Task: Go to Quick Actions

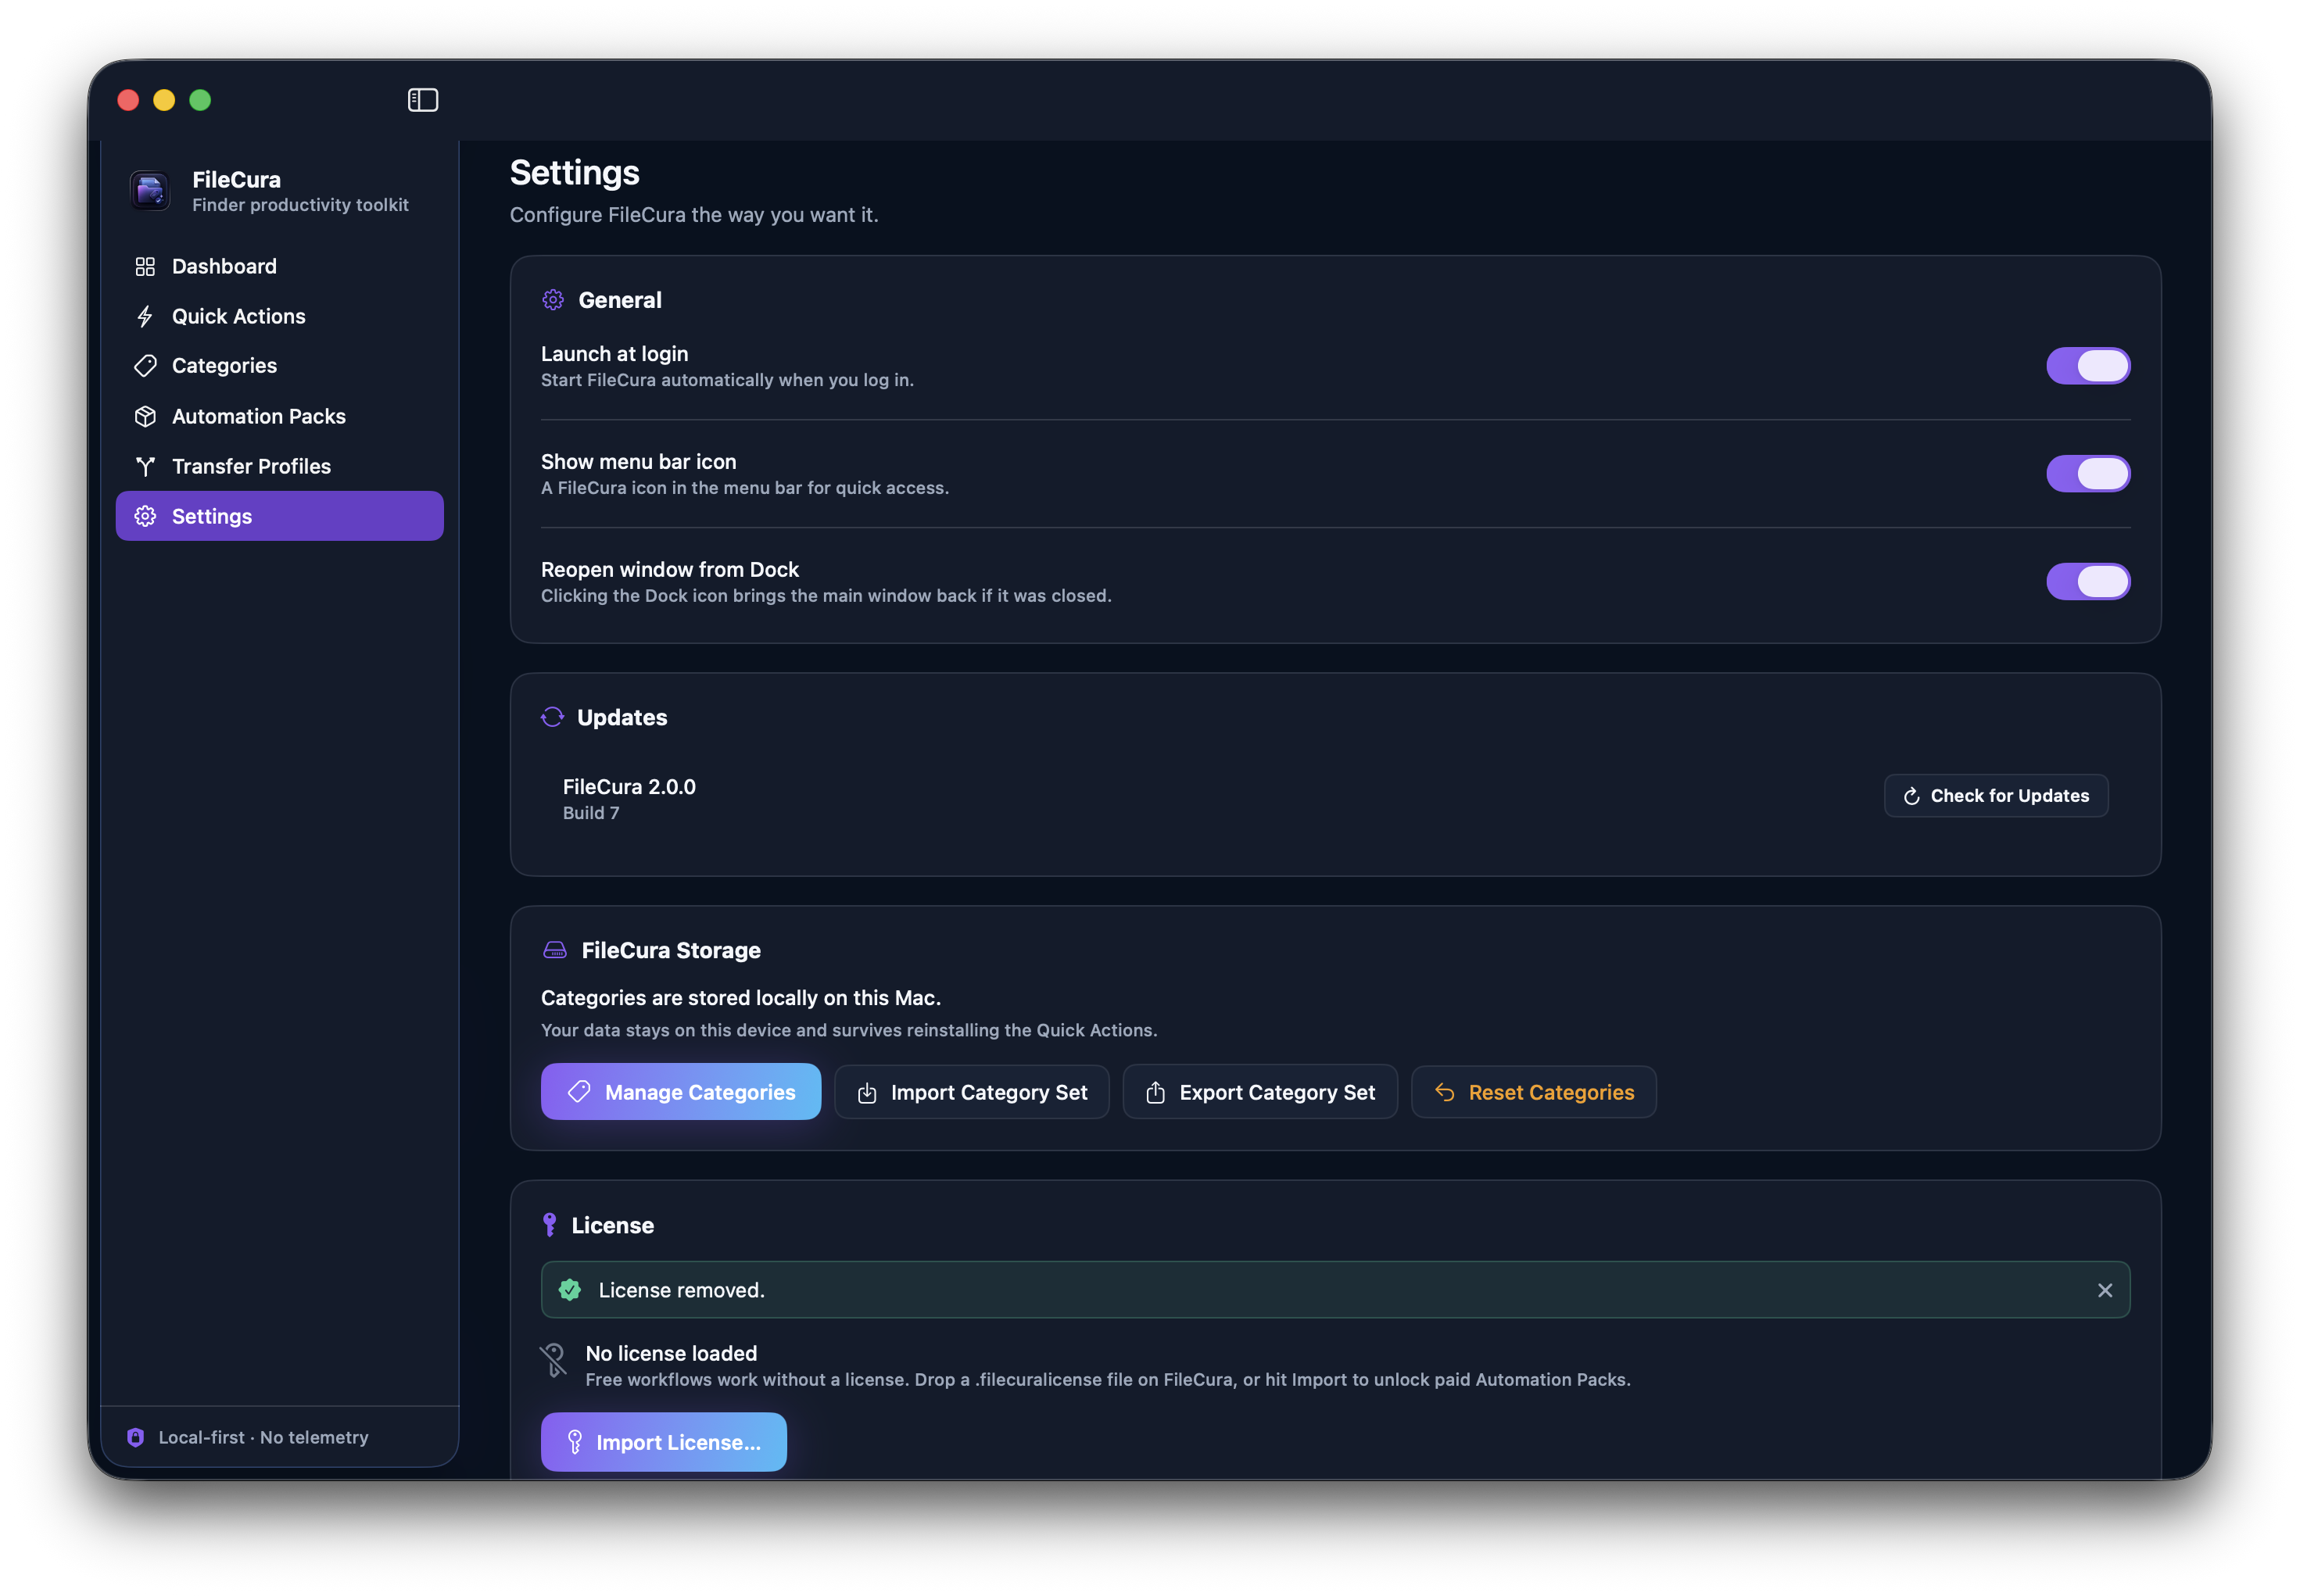Action: click(279, 316)
